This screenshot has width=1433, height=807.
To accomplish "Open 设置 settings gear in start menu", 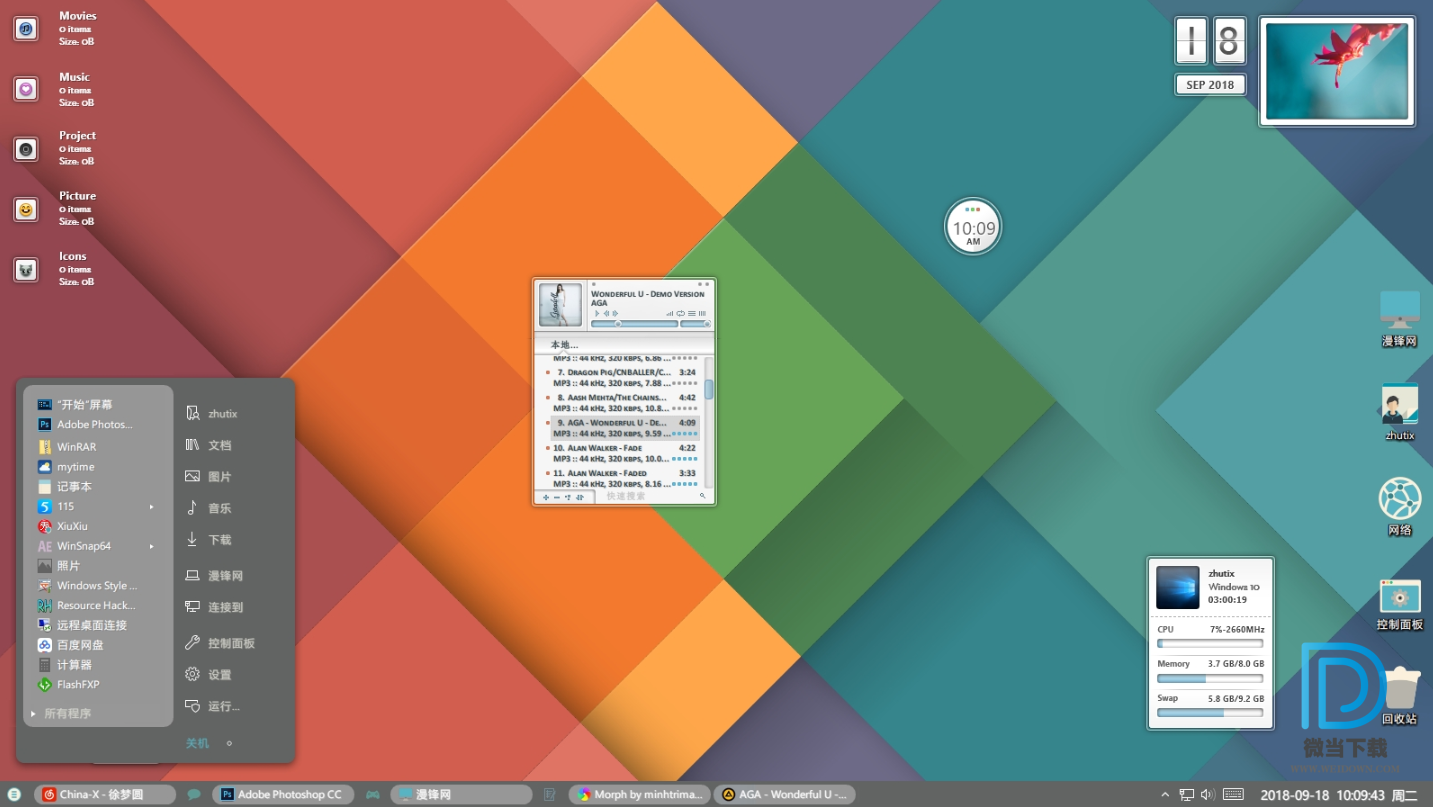I will coord(208,675).
